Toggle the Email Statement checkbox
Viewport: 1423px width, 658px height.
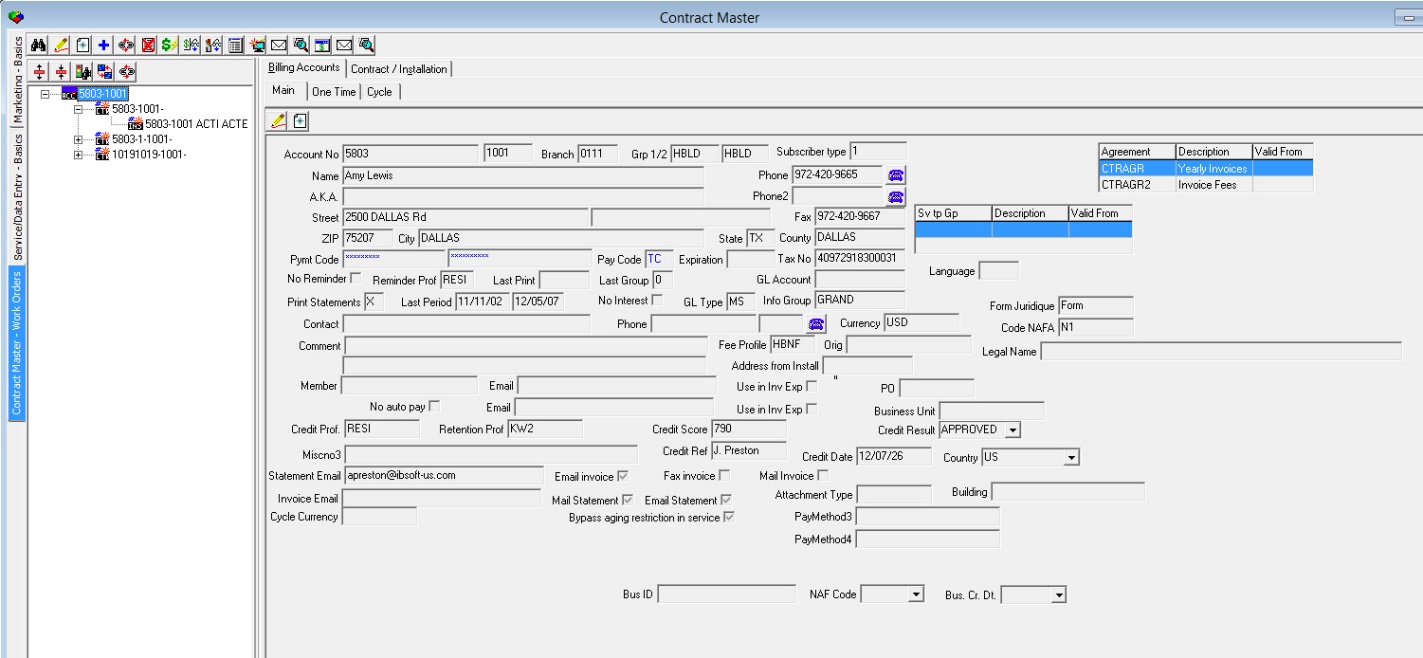[x=726, y=498]
